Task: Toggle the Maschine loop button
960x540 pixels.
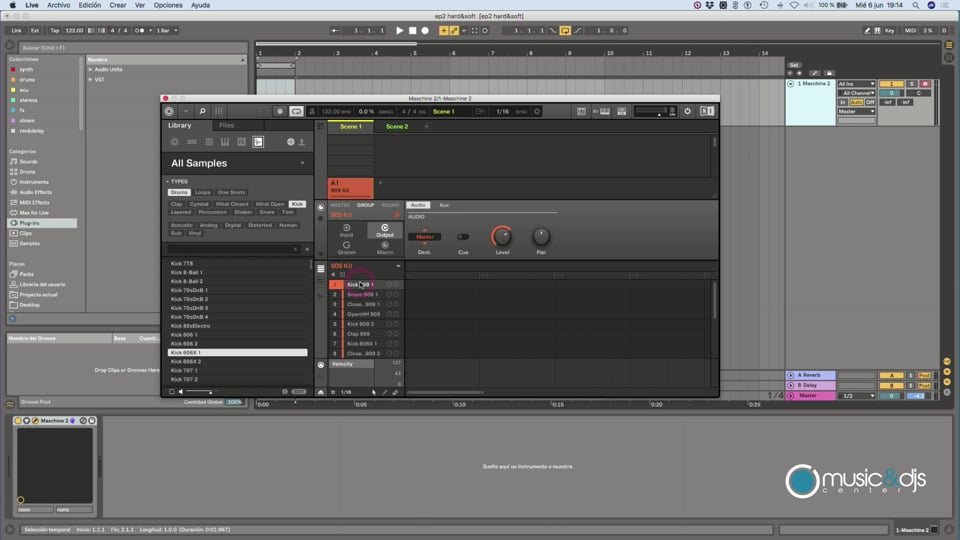Action: pyautogui.click(x=296, y=111)
